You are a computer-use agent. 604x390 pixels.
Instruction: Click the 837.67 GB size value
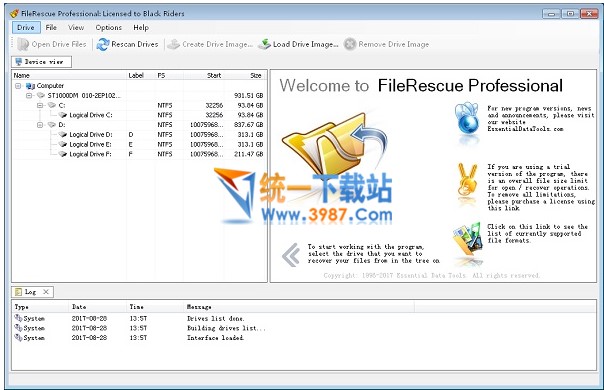[248, 124]
